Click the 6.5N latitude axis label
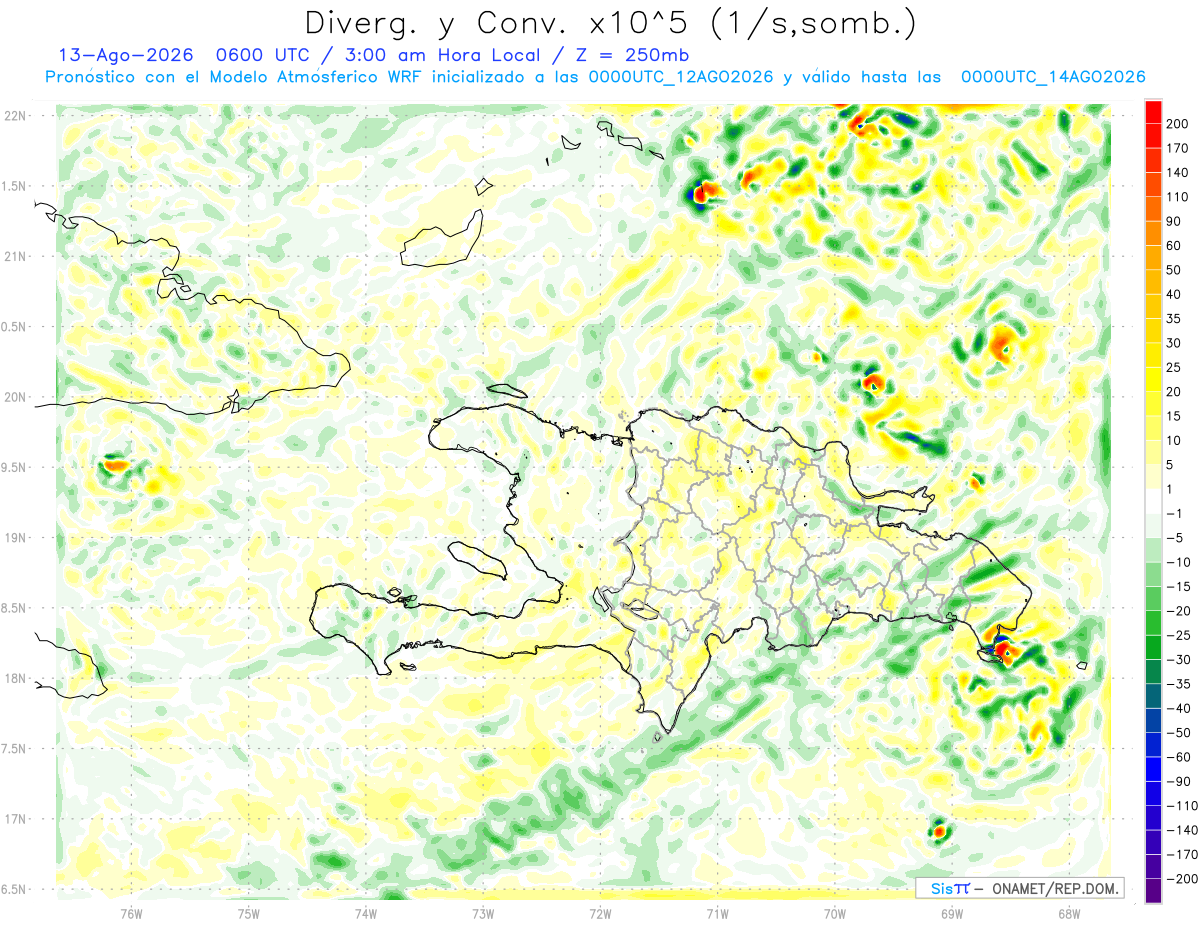The image size is (1200, 927). tap(14, 889)
